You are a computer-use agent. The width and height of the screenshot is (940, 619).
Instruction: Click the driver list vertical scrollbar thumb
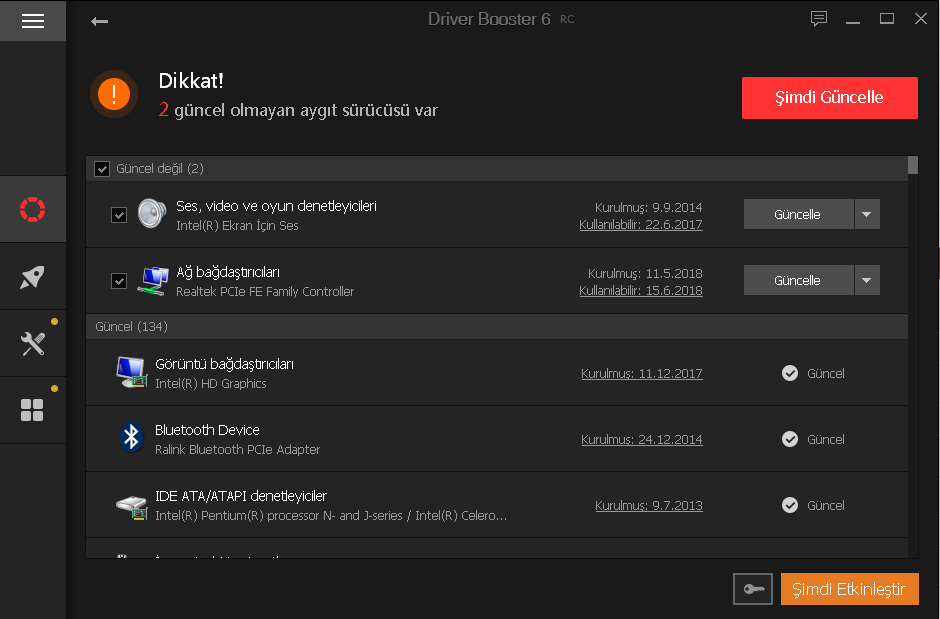pyautogui.click(x=913, y=165)
